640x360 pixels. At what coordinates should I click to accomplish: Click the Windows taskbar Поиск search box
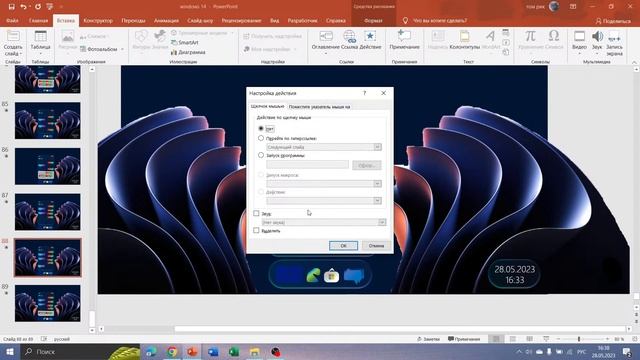click(x=80, y=352)
